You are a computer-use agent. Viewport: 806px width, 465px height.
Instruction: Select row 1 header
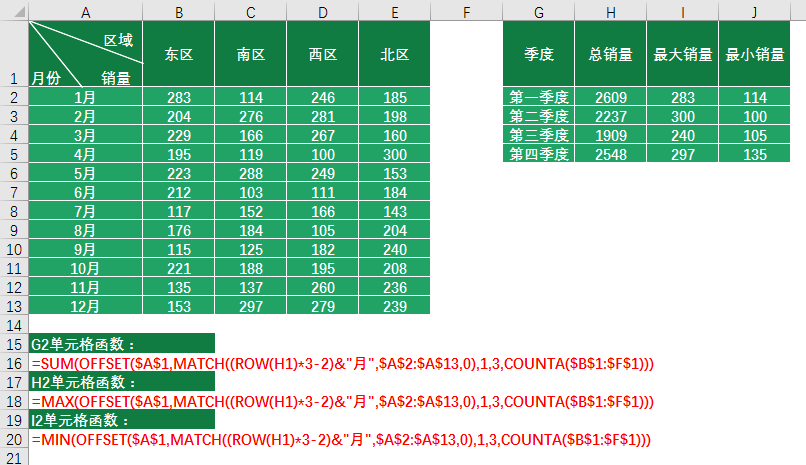click(x=14, y=53)
